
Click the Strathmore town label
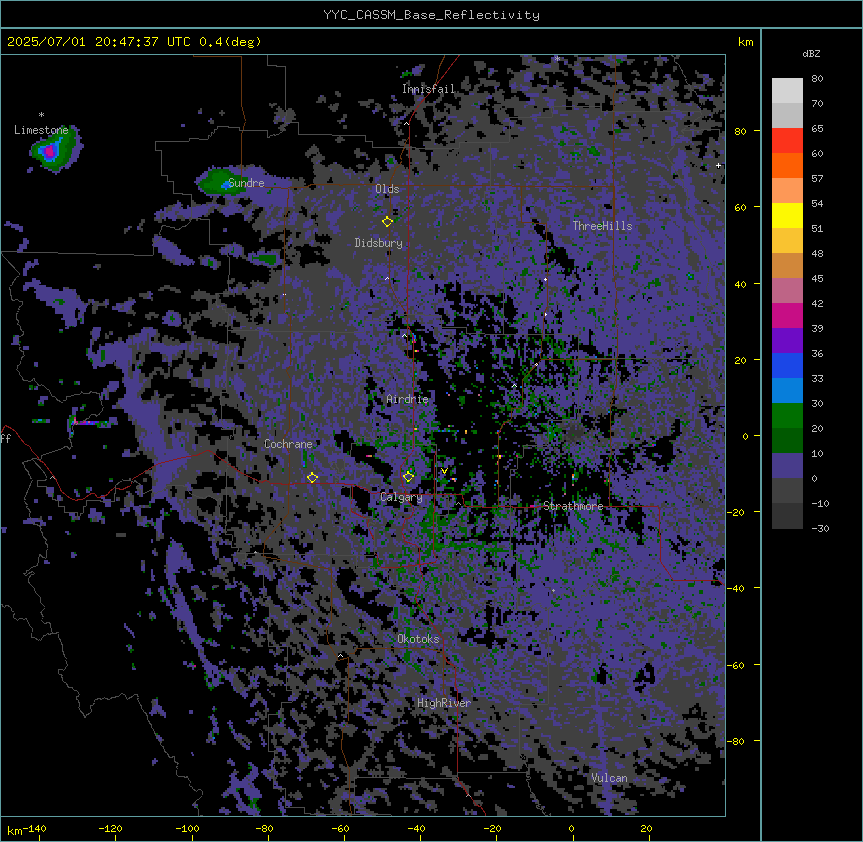tap(573, 506)
